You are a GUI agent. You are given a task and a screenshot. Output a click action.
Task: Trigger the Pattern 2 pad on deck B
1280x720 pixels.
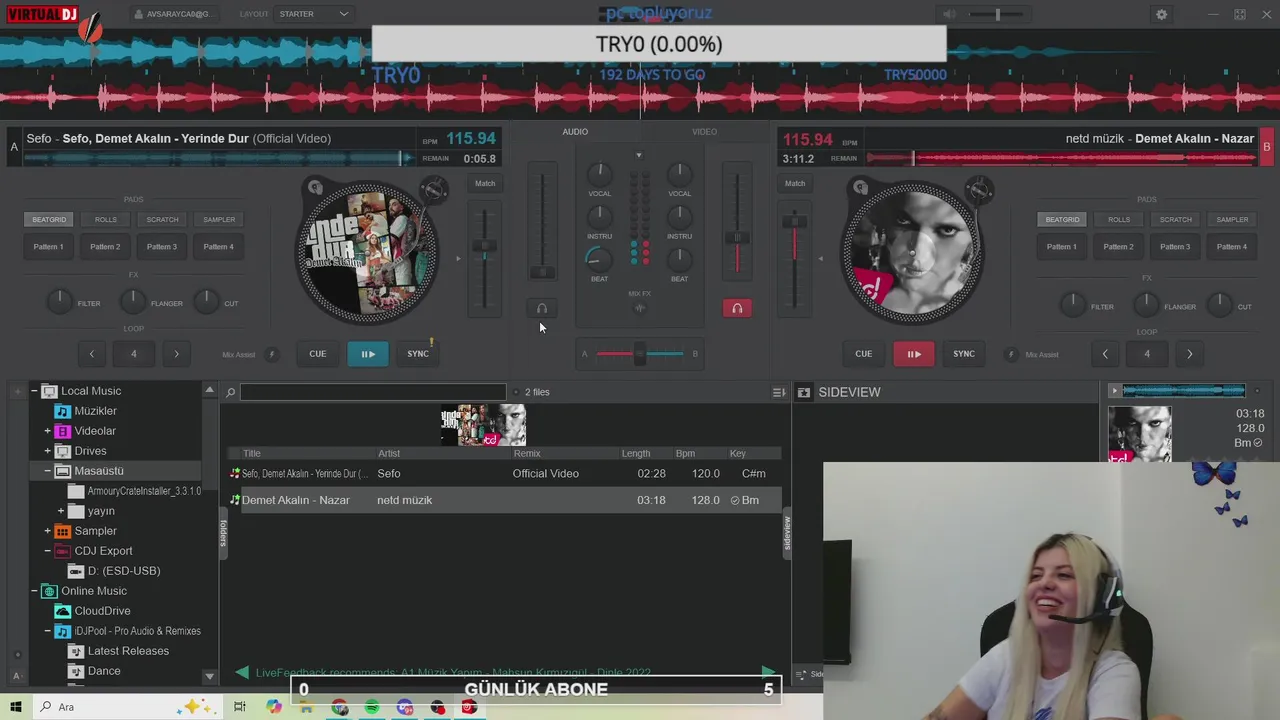[x=1119, y=247]
